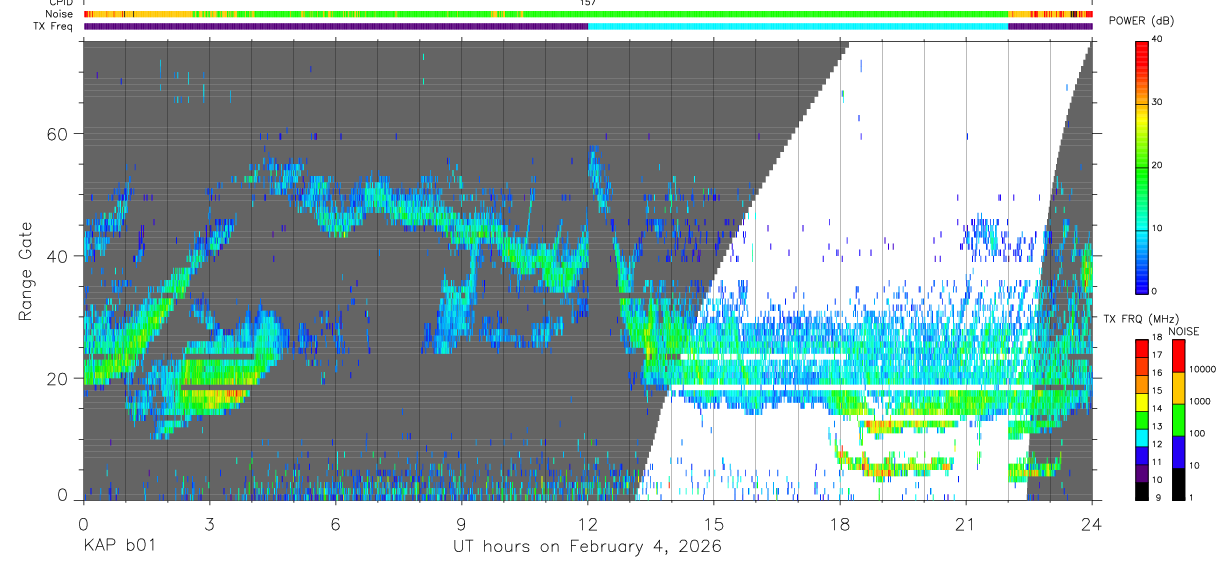Click the "3" UT hour tick label

(x=209, y=523)
